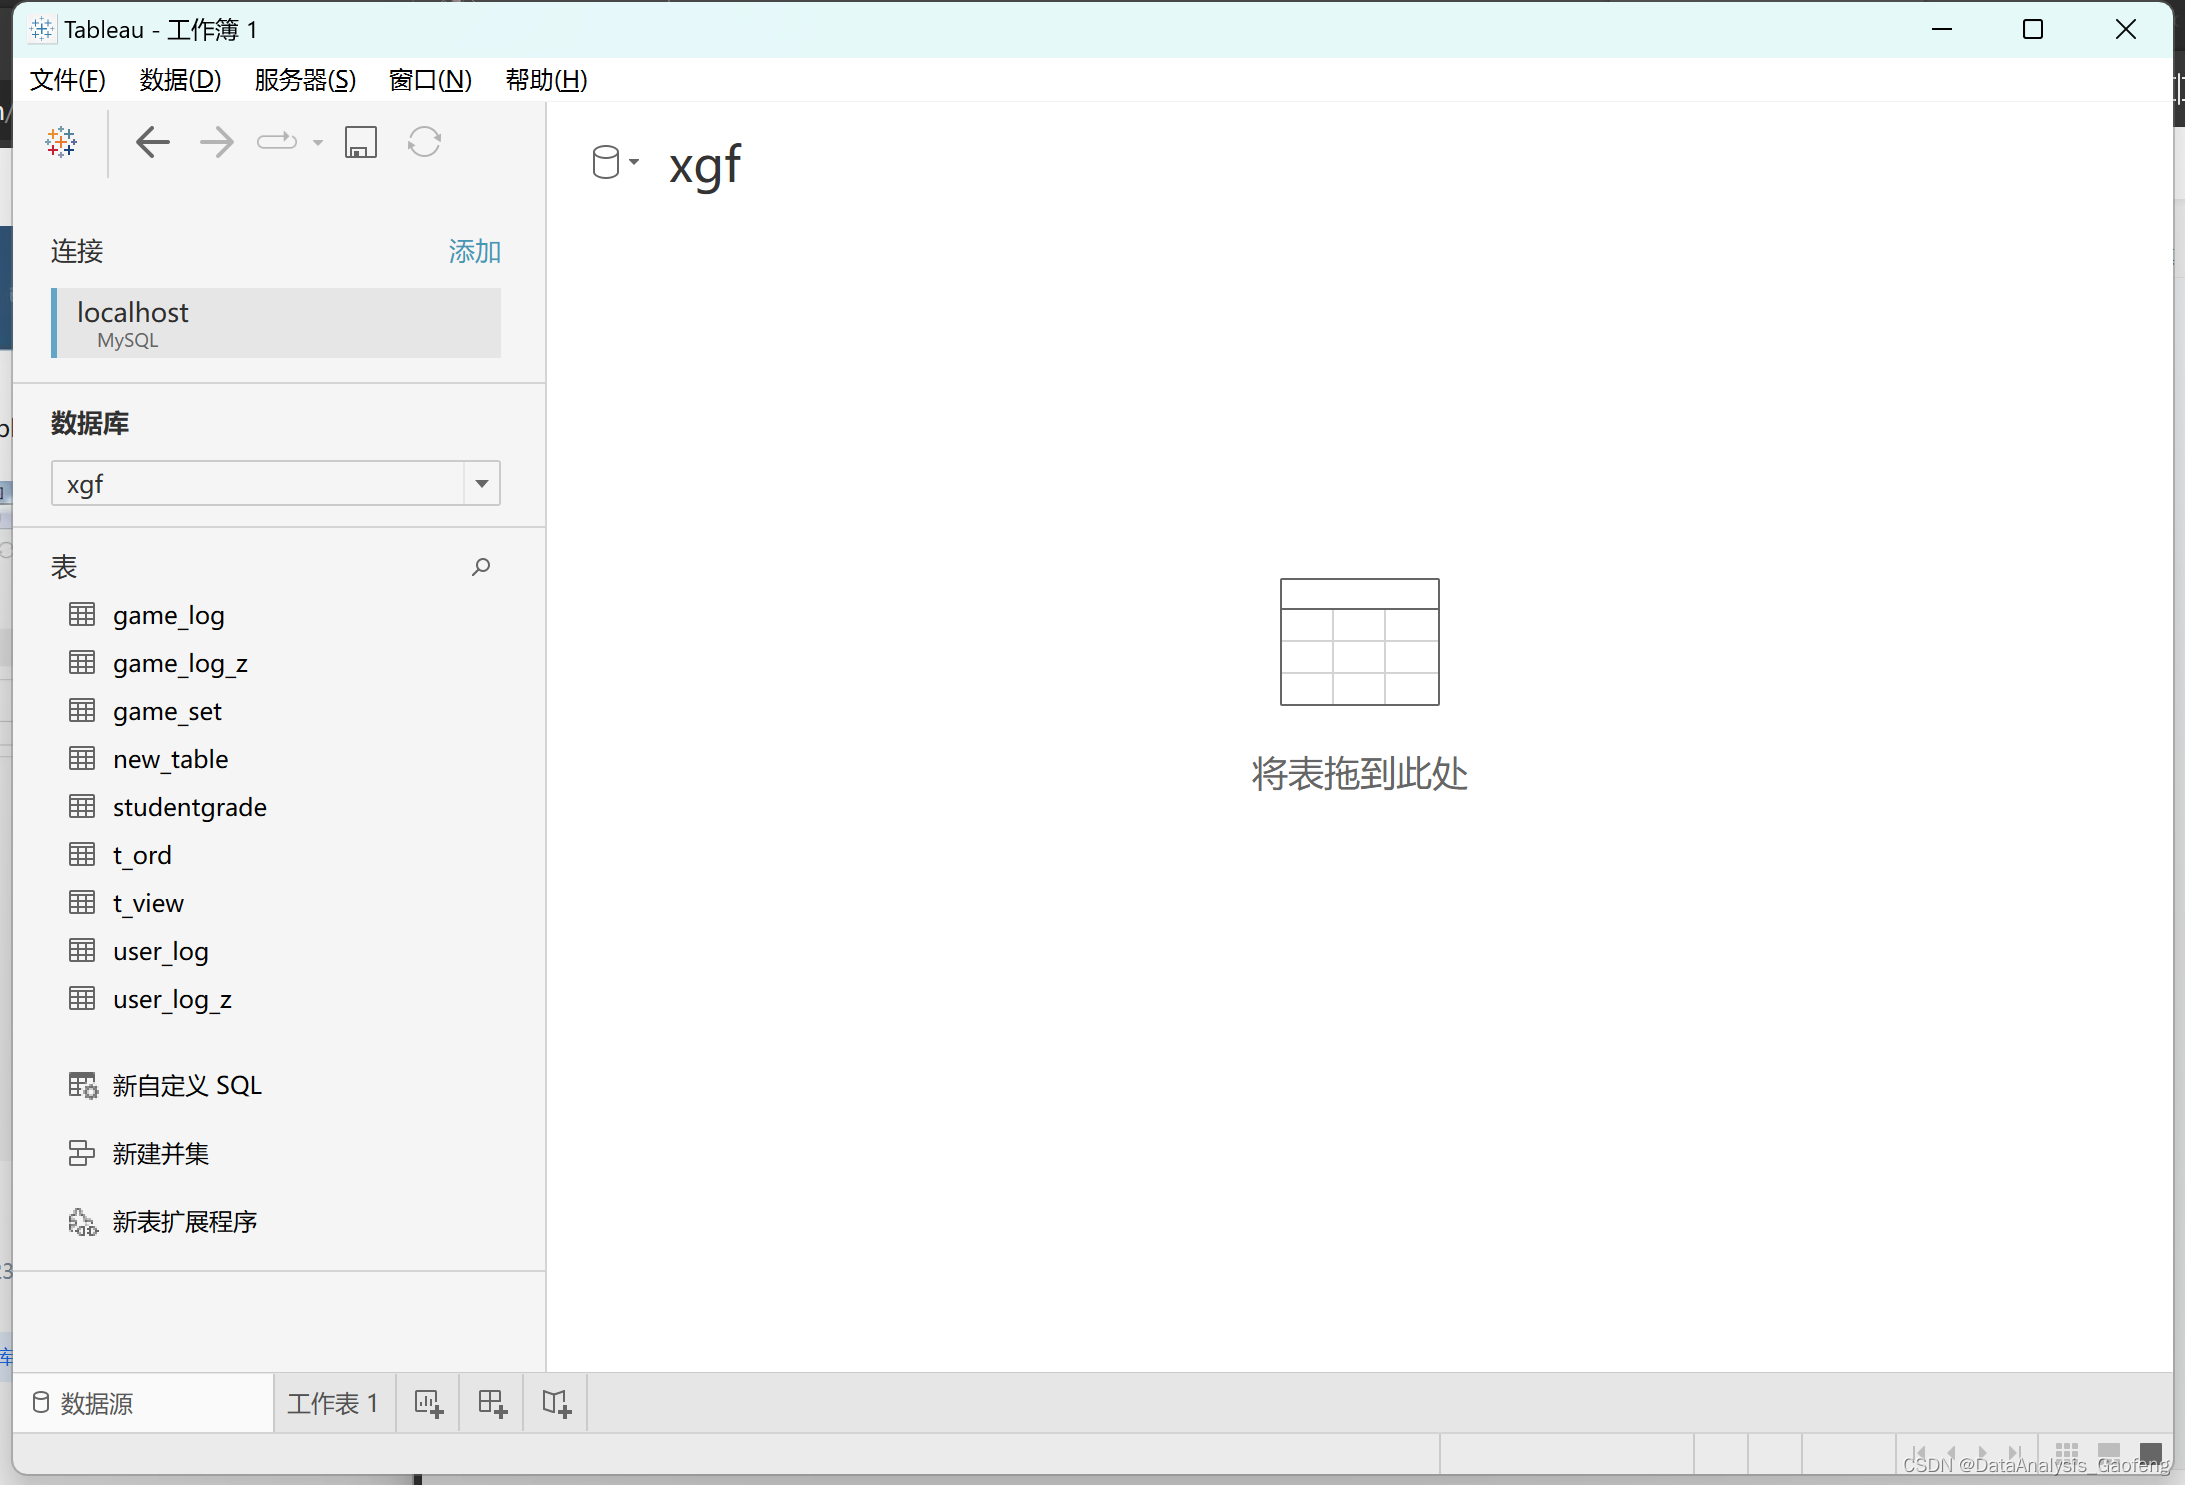Select the studentgrade table
The image size is (2185, 1485).
click(x=189, y=807)
